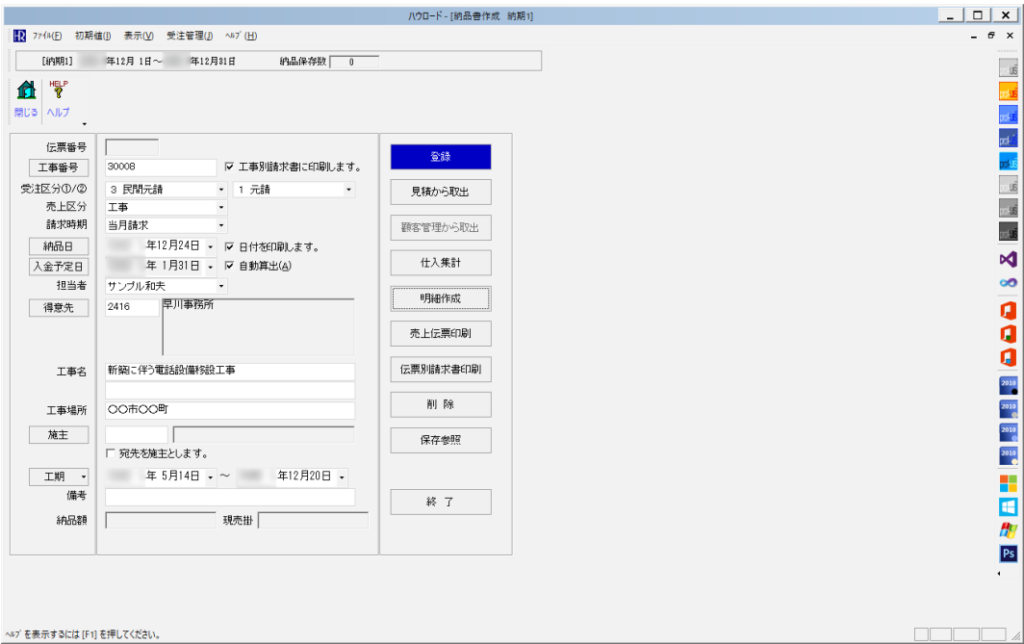Click the orange pdf icon in sidebar
1024x644 pixels.
coord(1008,91)
